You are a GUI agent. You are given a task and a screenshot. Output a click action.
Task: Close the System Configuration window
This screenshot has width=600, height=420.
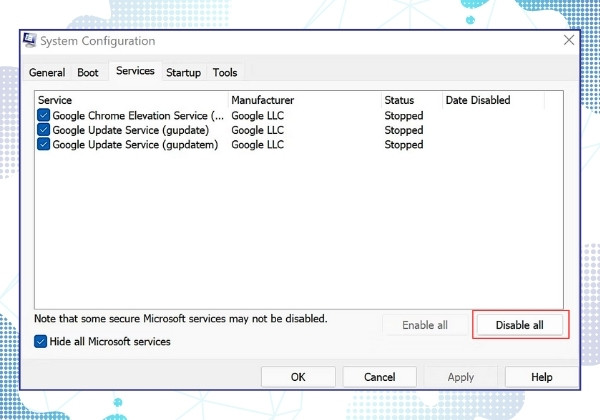tap(569, 40)
